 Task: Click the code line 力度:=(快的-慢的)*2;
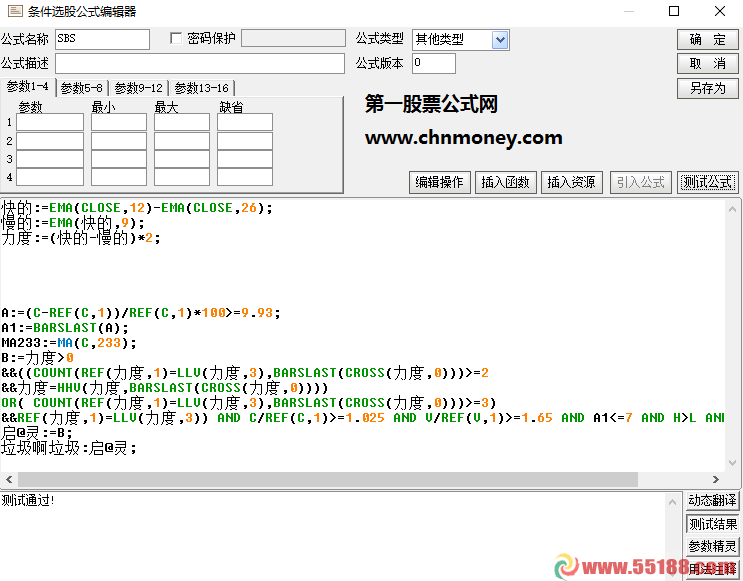(81, 238)
